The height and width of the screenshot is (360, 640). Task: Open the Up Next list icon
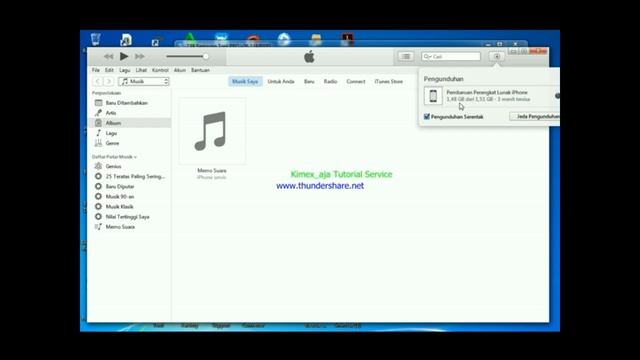[406, 56]
